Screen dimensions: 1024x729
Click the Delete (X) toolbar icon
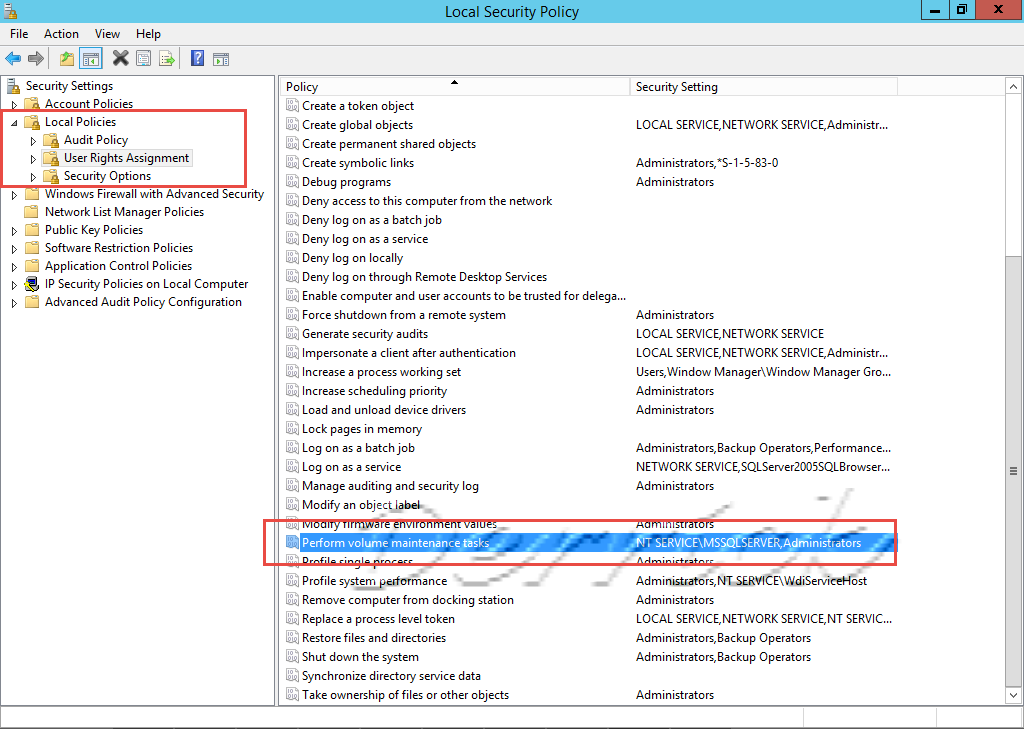pyautogui.click(x=120, y=58)
